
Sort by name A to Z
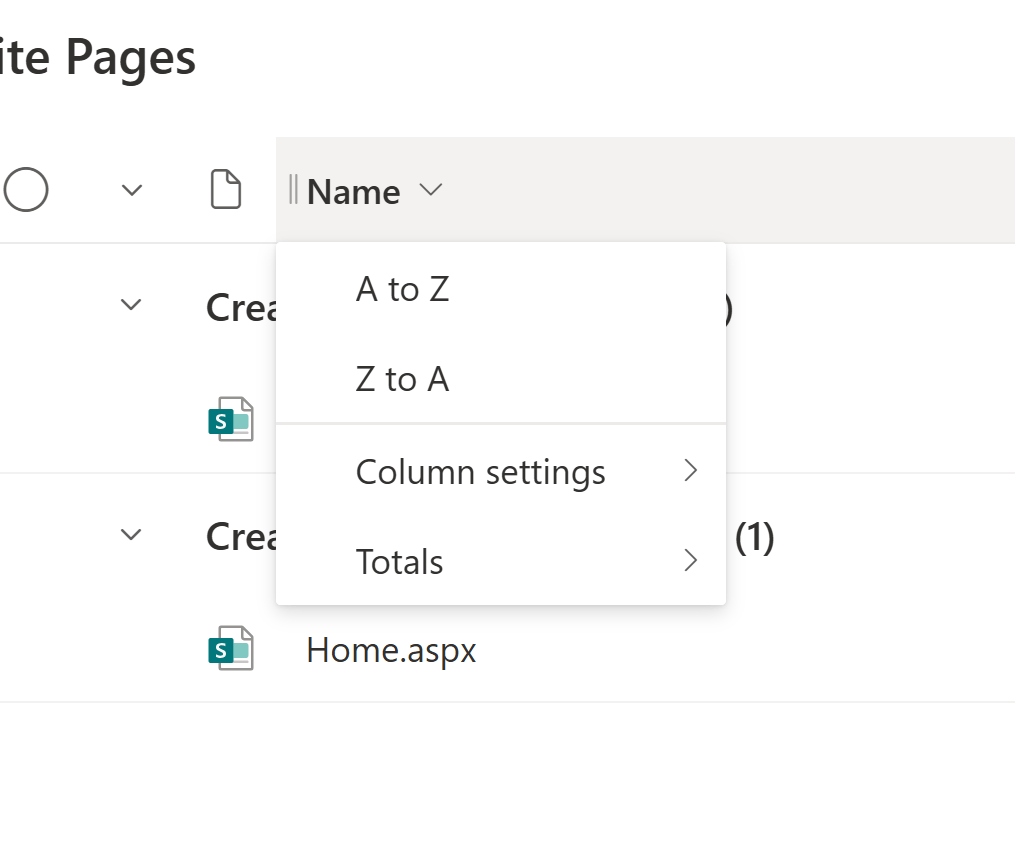pyautogui.click(x=402, y=289)
